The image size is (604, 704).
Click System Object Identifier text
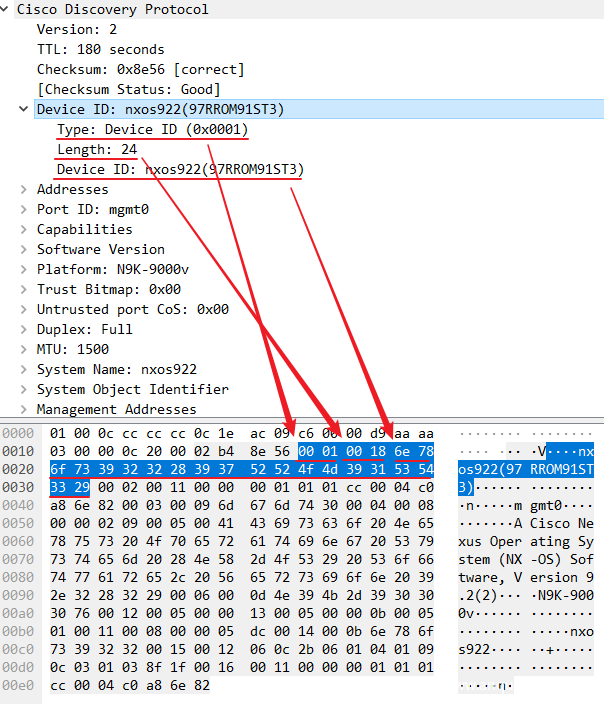[x=133, y=389]
